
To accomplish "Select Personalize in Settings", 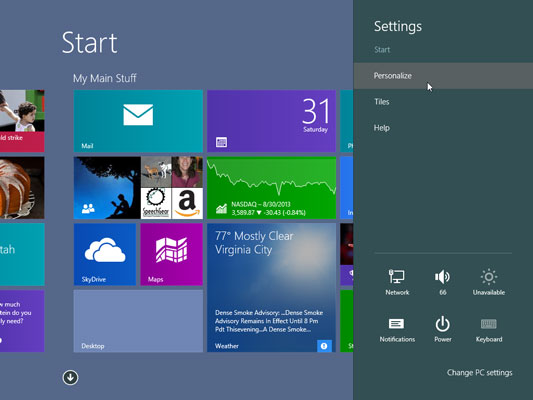I will [x=443, y=75].
